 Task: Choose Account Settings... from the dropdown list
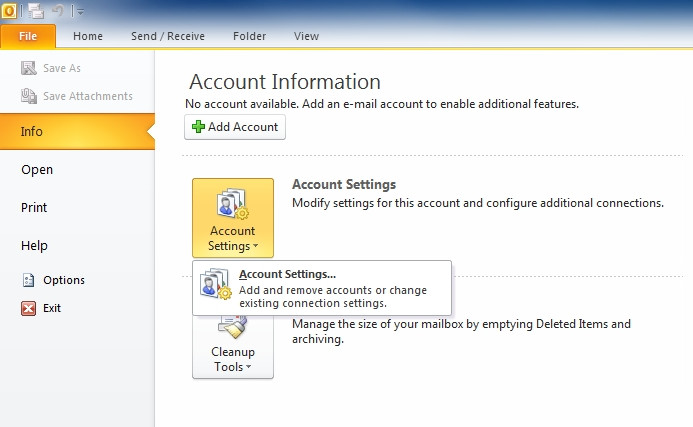point(322,288)
